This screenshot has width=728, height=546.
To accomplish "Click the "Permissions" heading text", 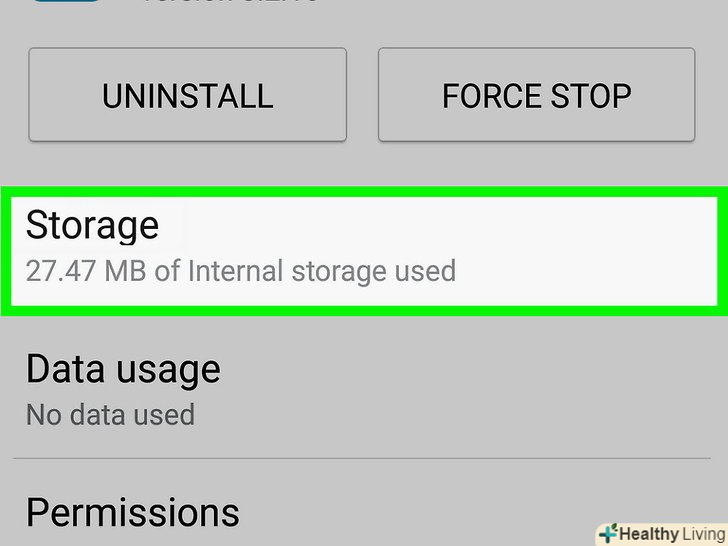I will pos(132,512).
